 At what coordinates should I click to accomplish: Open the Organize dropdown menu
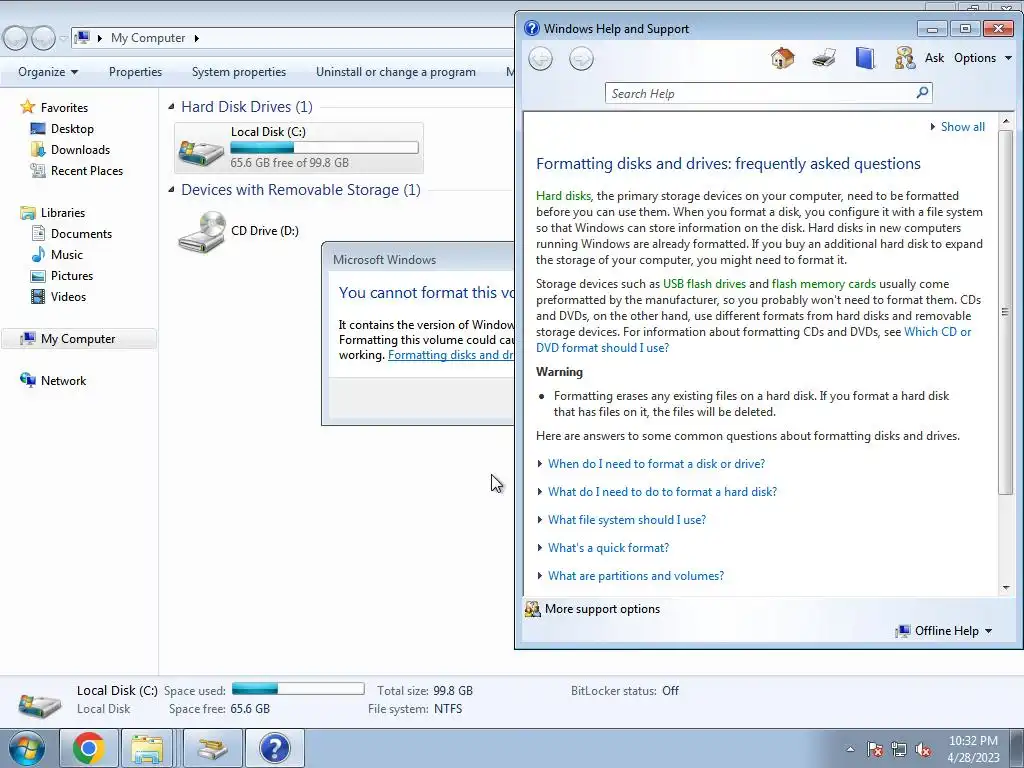coord(48,72)
